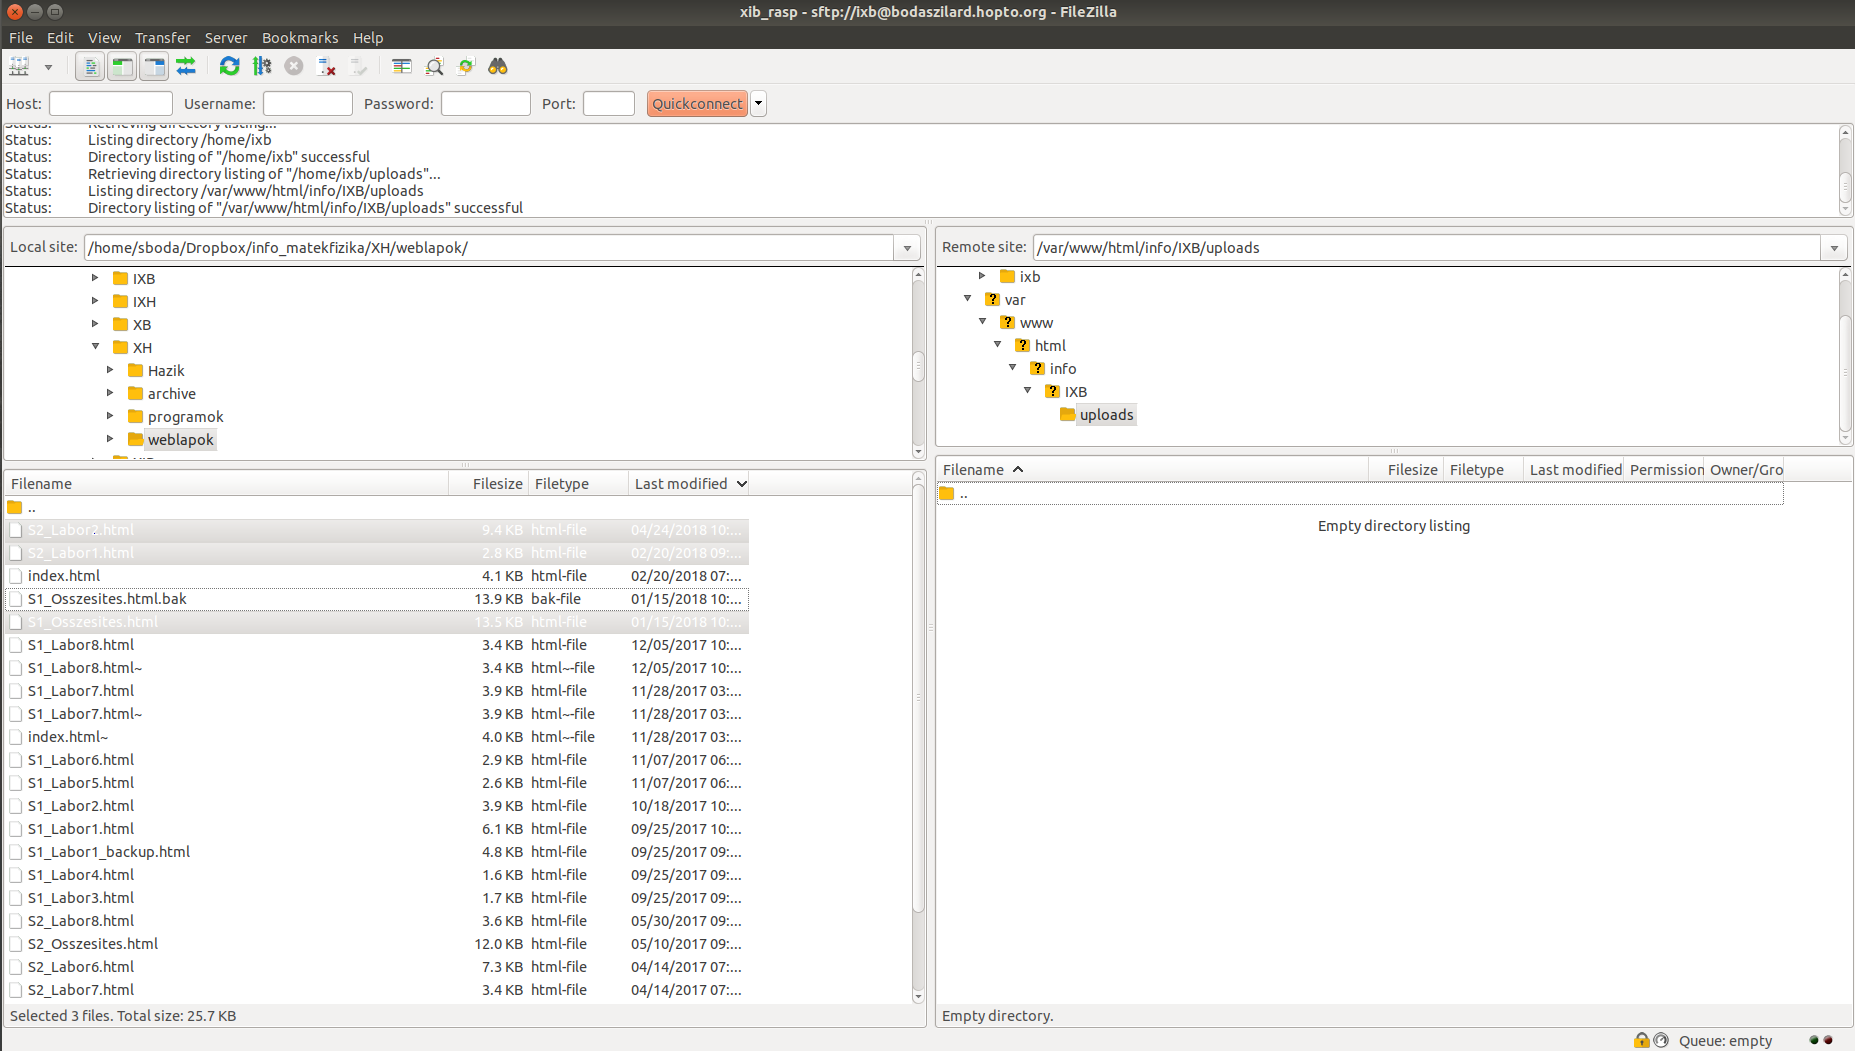
Task: Select remote info folder in tree
Action: click(1062, 369)
